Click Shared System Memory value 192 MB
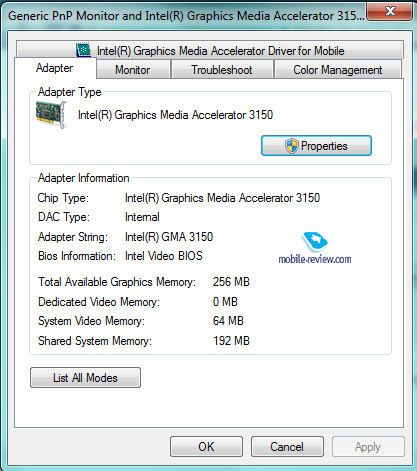 tap(231, 341)
